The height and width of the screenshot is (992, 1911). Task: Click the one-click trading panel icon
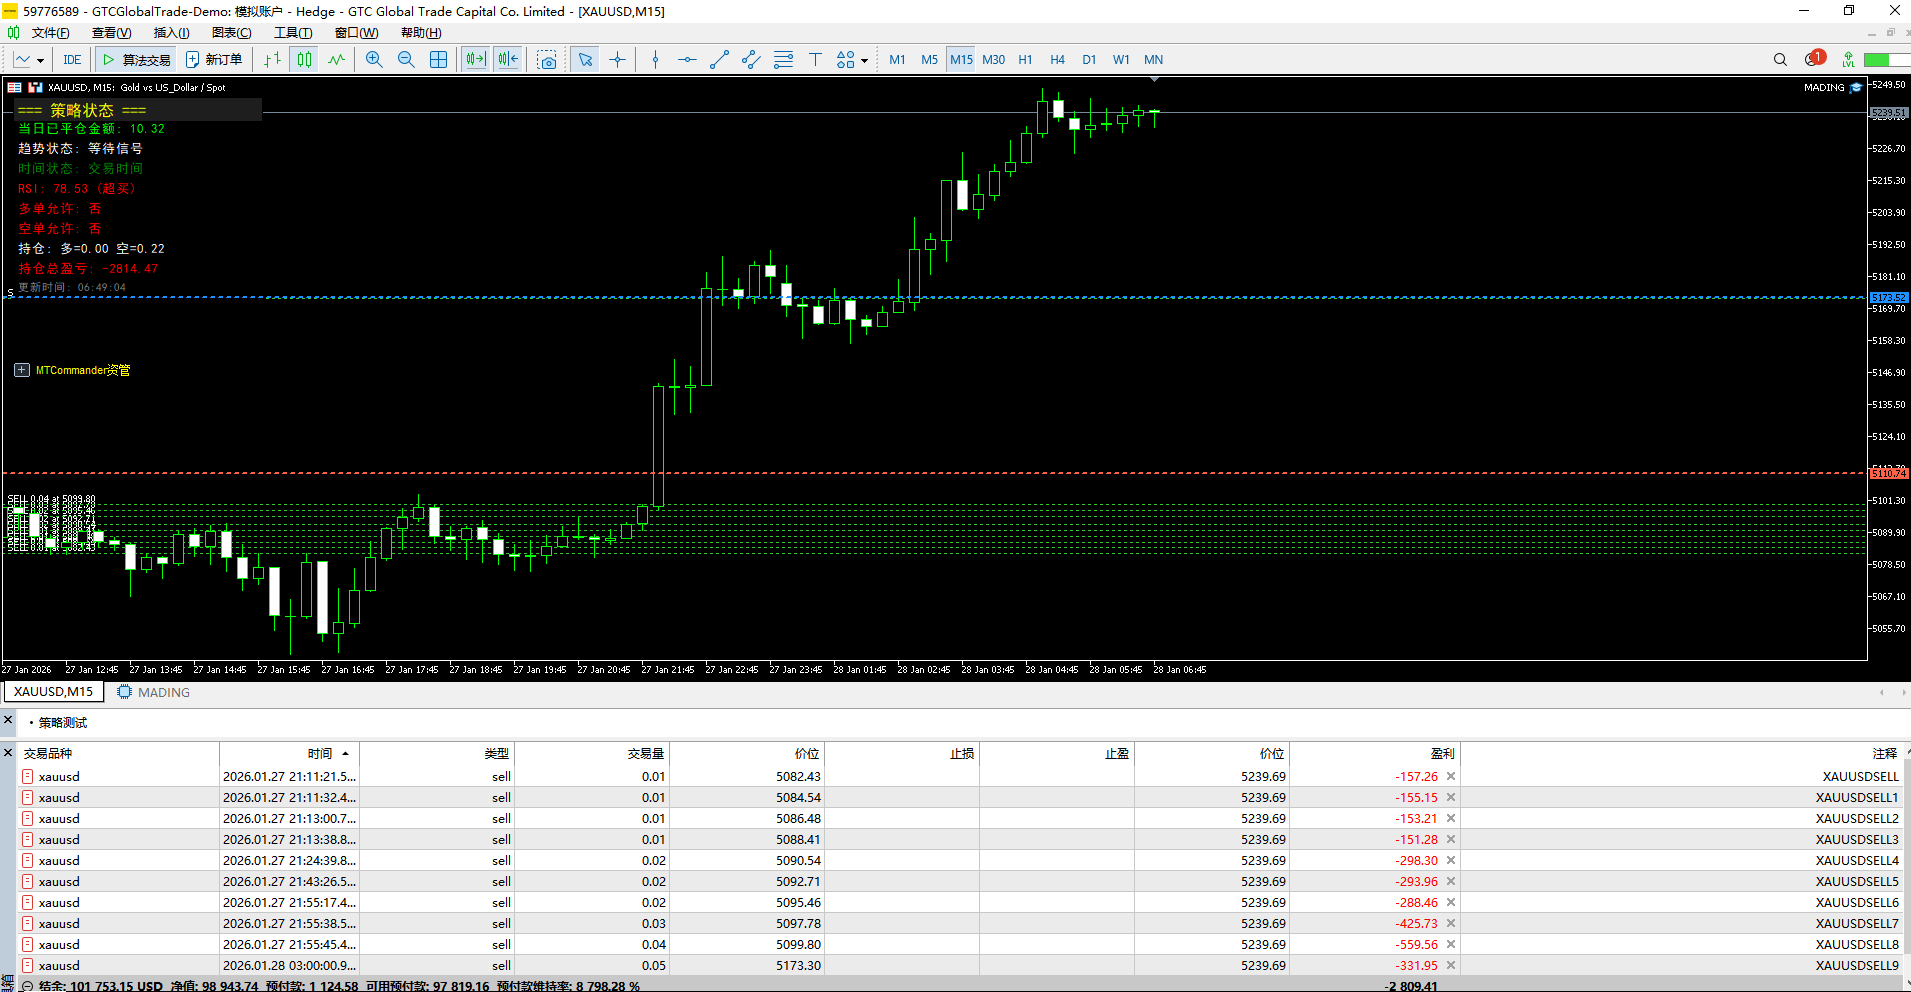pos(15,88)
